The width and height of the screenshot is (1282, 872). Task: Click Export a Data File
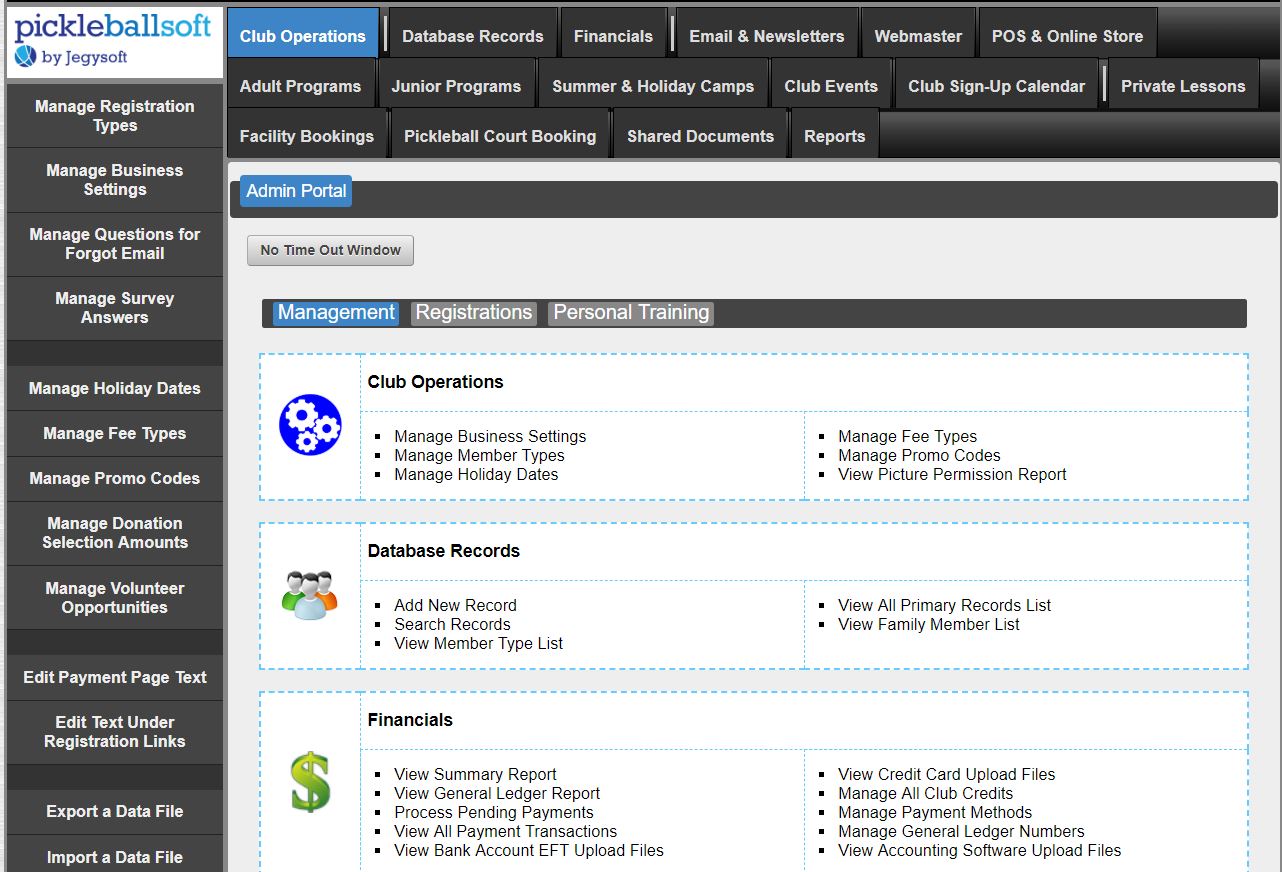[115, 811]
